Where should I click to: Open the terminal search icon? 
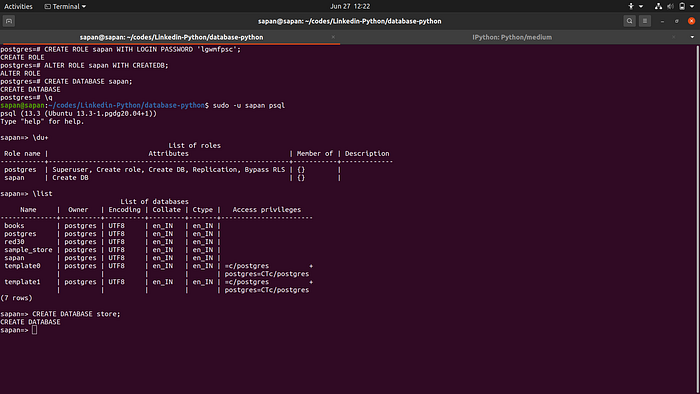(629, 21)
